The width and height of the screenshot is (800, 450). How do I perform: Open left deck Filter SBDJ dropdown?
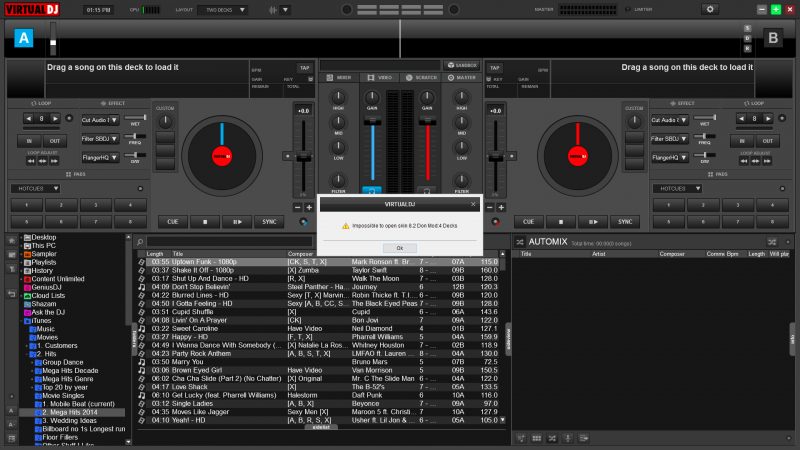pos(100,139)
